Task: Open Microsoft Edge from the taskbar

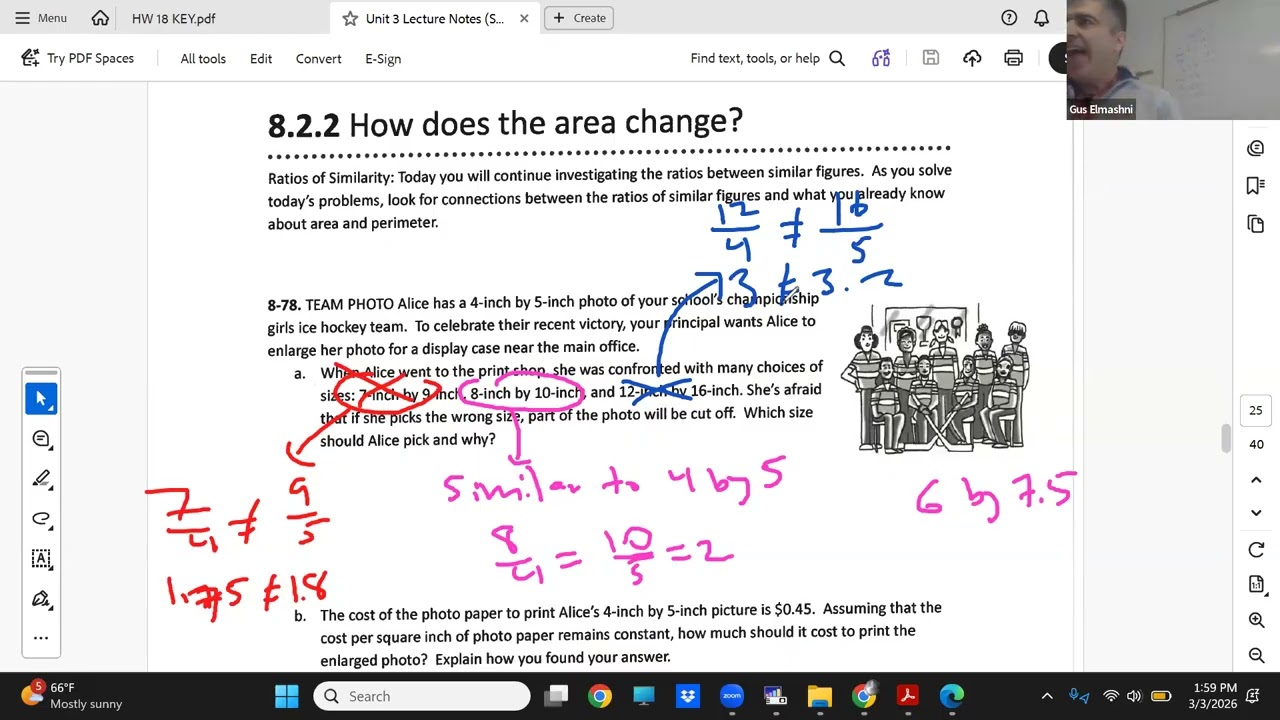Action: (951, 696)
